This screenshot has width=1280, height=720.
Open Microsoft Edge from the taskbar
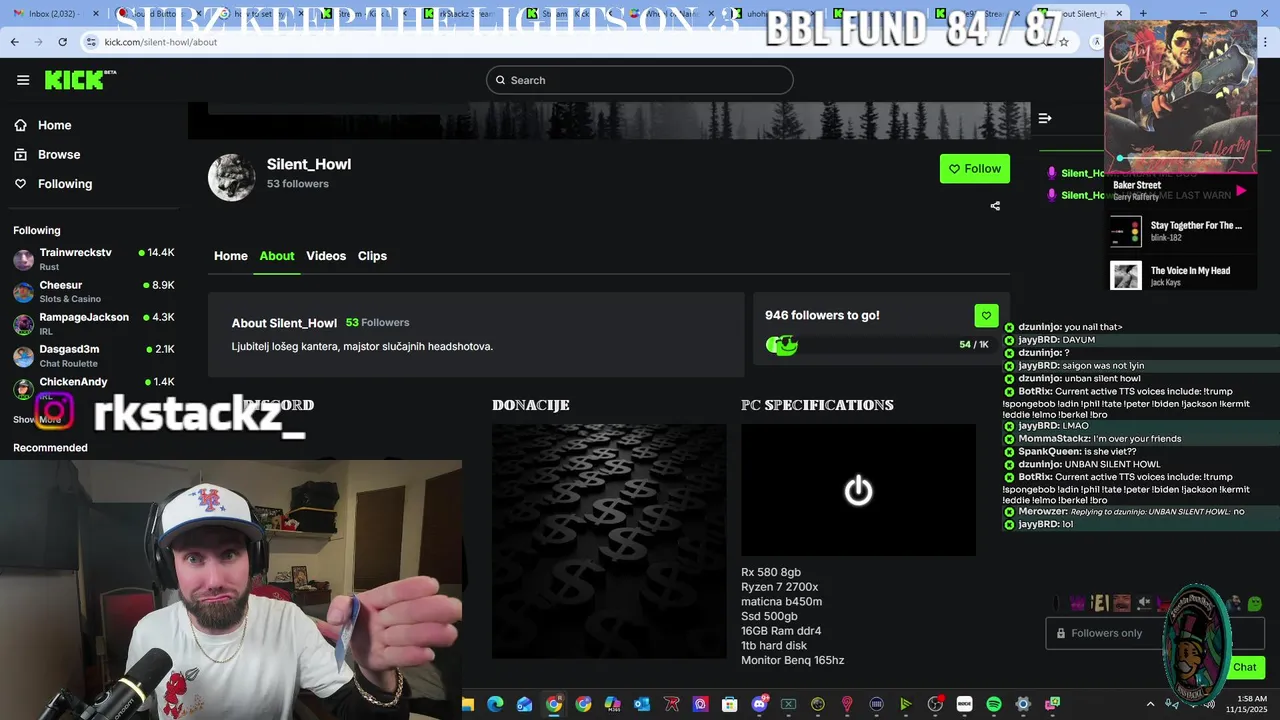click(x=495, y=704)
